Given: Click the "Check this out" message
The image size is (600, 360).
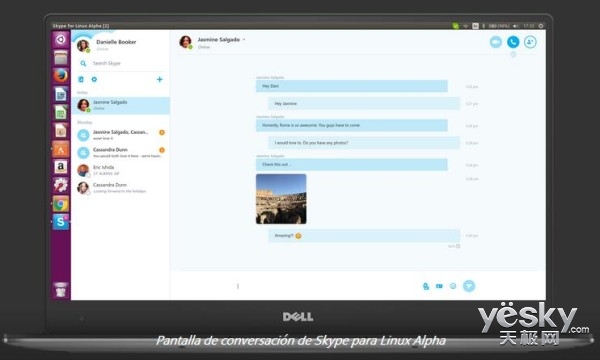Looking at the screenshot, I should 352,165.
